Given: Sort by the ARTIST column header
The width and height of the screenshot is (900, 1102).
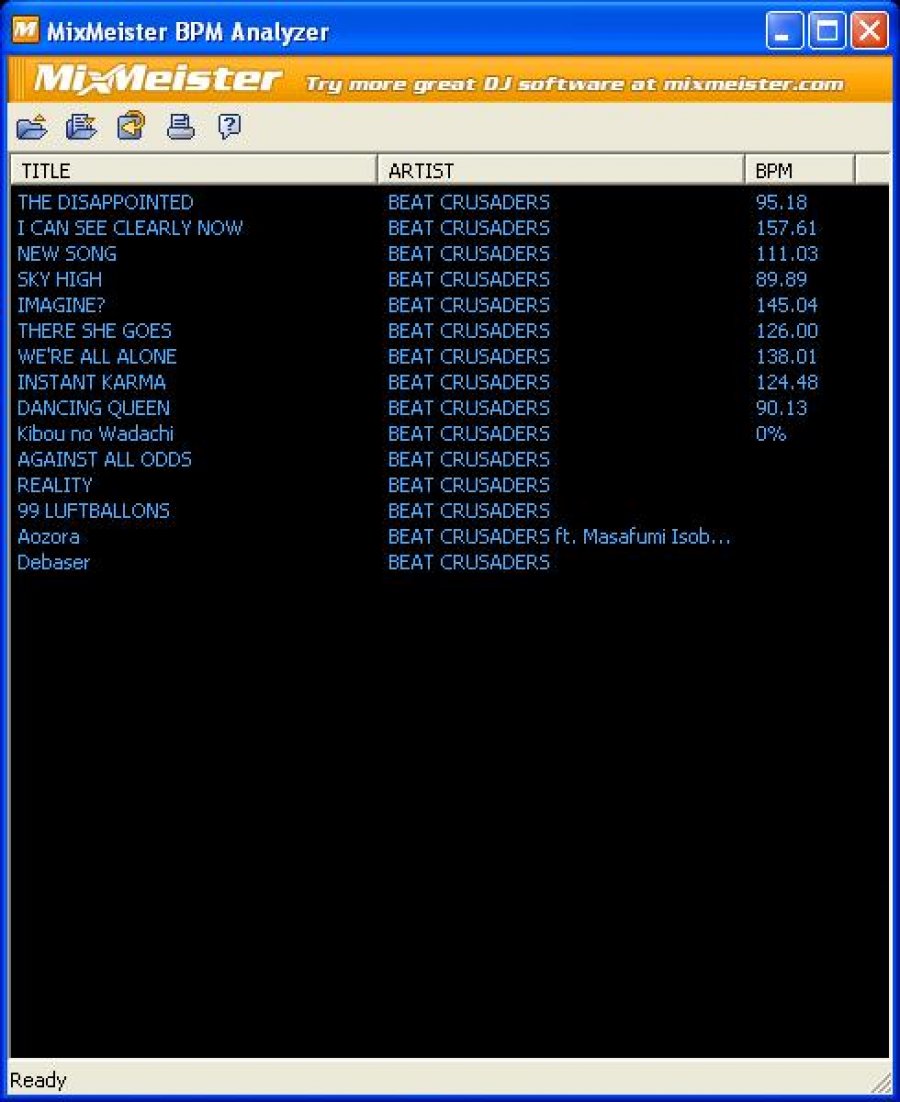Looking at the screenshot, I should 561,170.
